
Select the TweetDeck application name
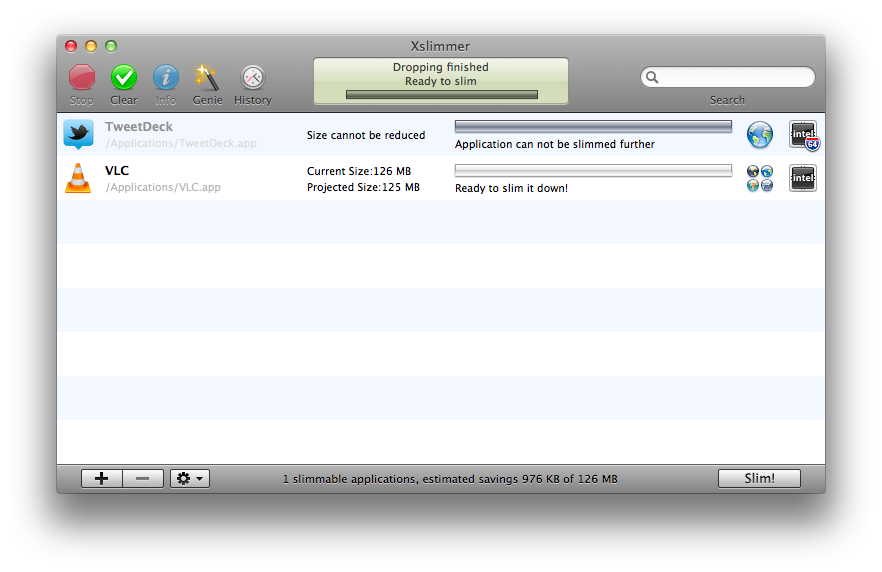[x=139, y=127]
